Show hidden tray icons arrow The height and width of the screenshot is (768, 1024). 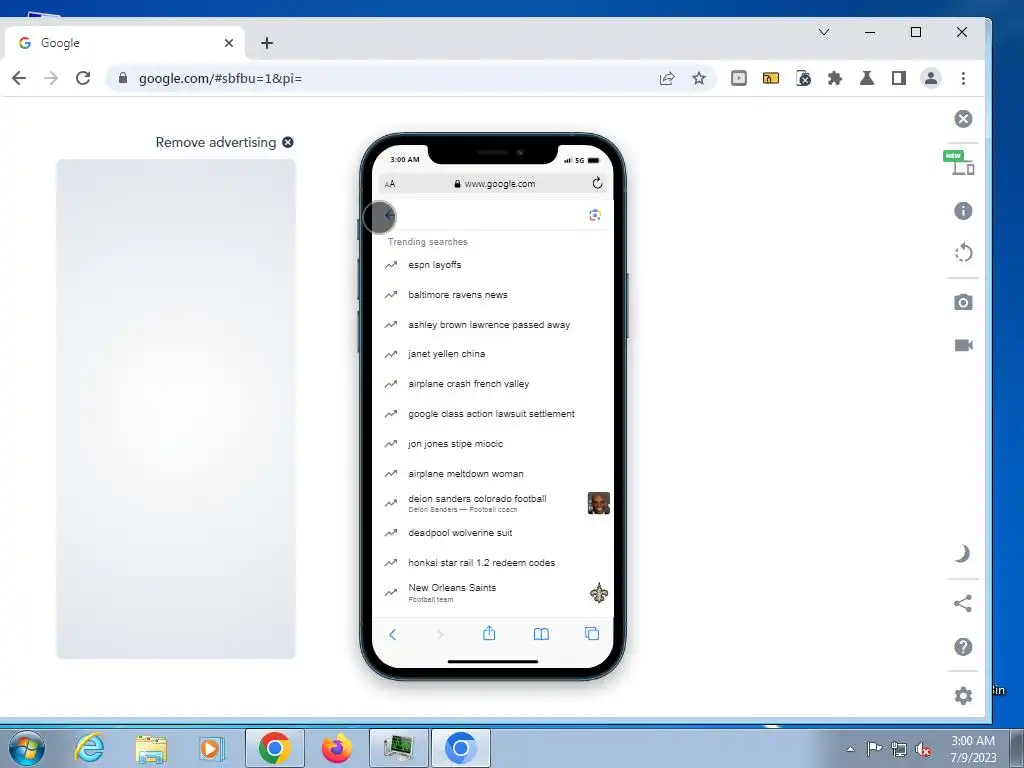(850, 749)
